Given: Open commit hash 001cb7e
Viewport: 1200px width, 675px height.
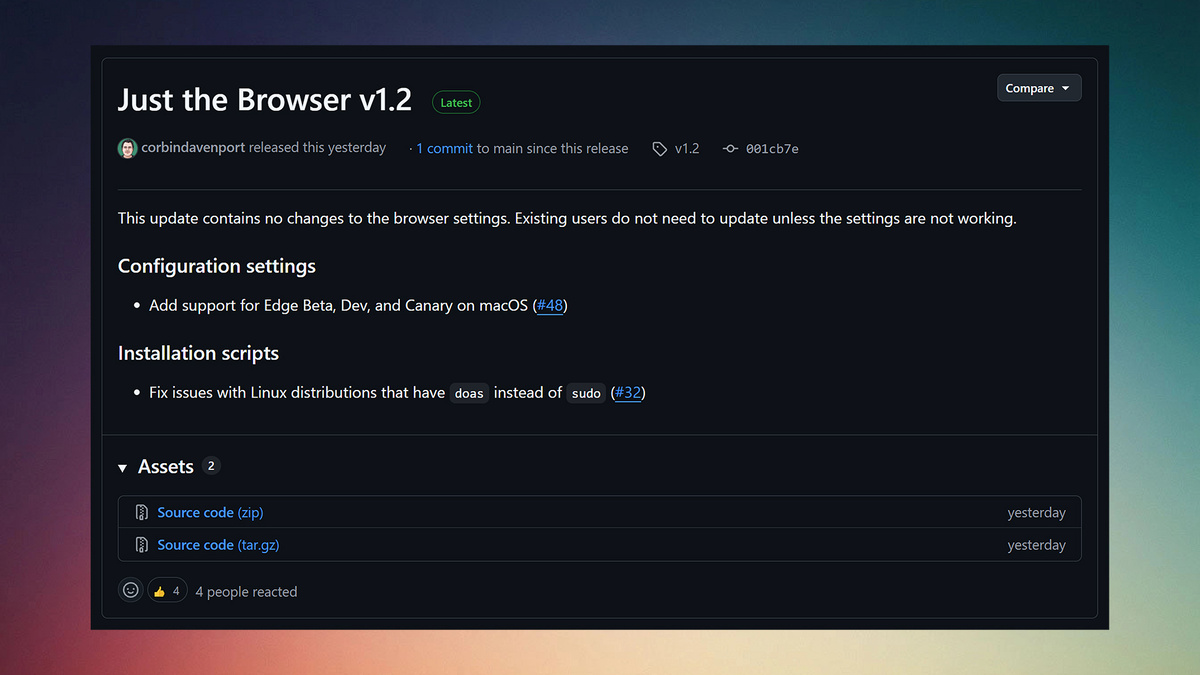Looking at the screenshot, I should point(772,149).
